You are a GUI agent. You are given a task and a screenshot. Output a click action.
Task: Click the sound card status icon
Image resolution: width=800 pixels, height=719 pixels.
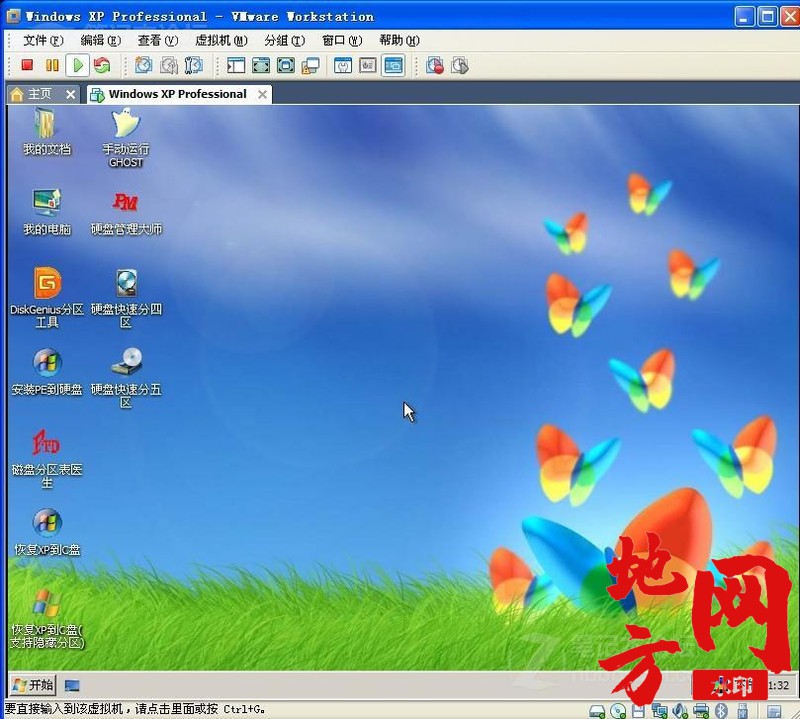pyautogui.click(x=680, y=711)
